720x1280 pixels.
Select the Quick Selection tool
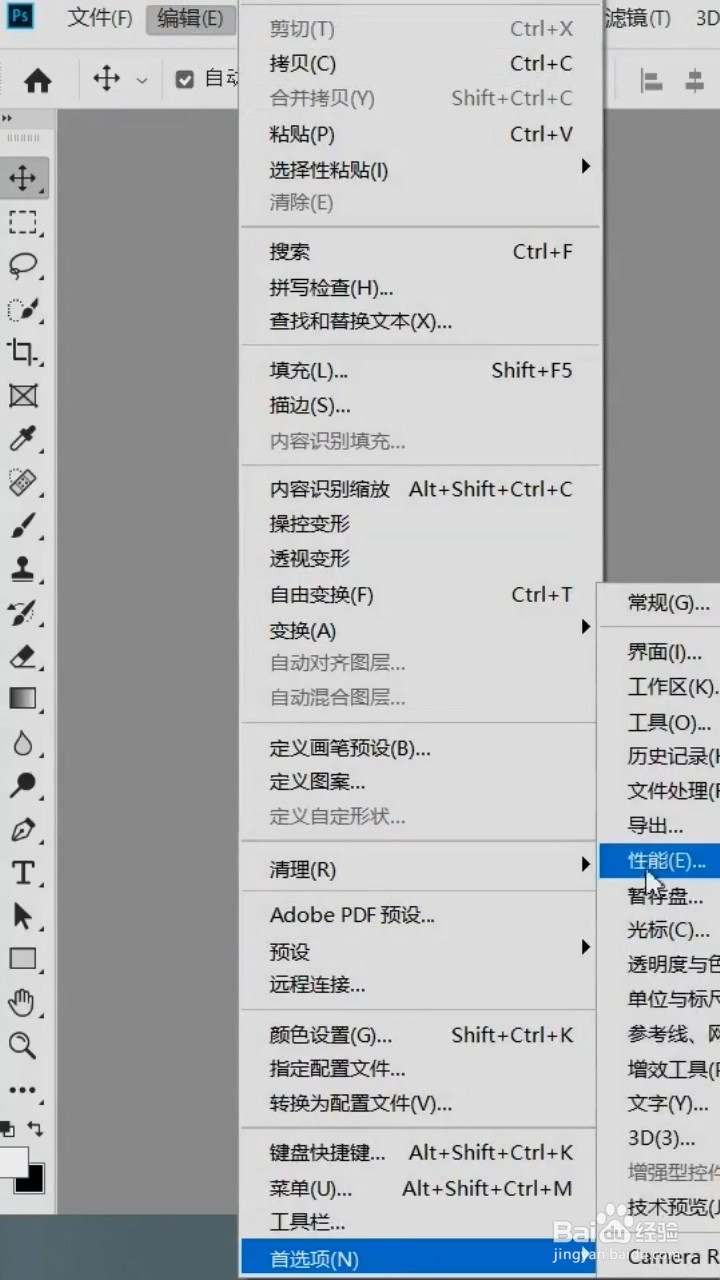tap(23, 308)
